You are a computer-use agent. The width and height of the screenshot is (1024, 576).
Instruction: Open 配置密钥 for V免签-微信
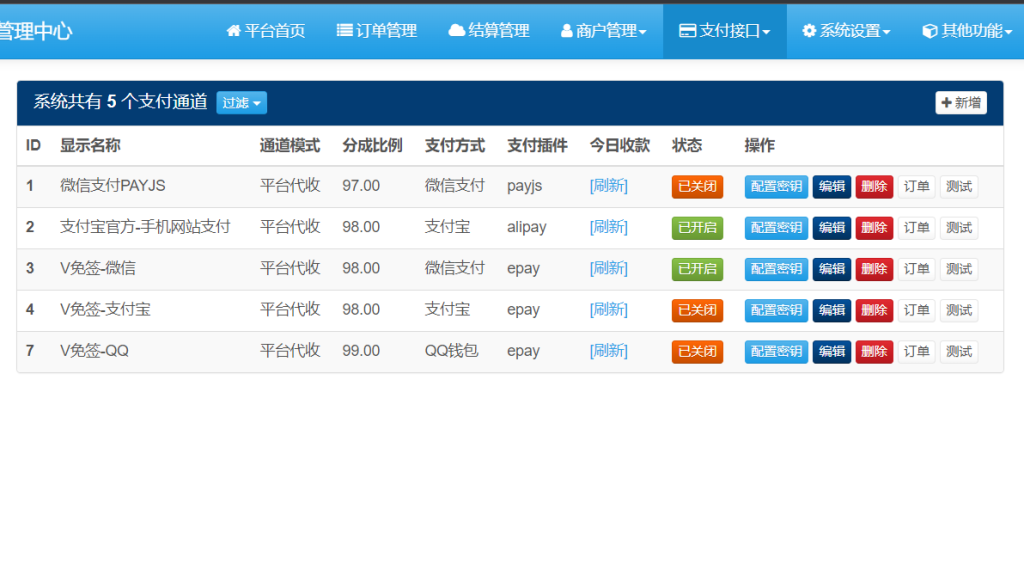pyautogui.click(x=776, y=269)
